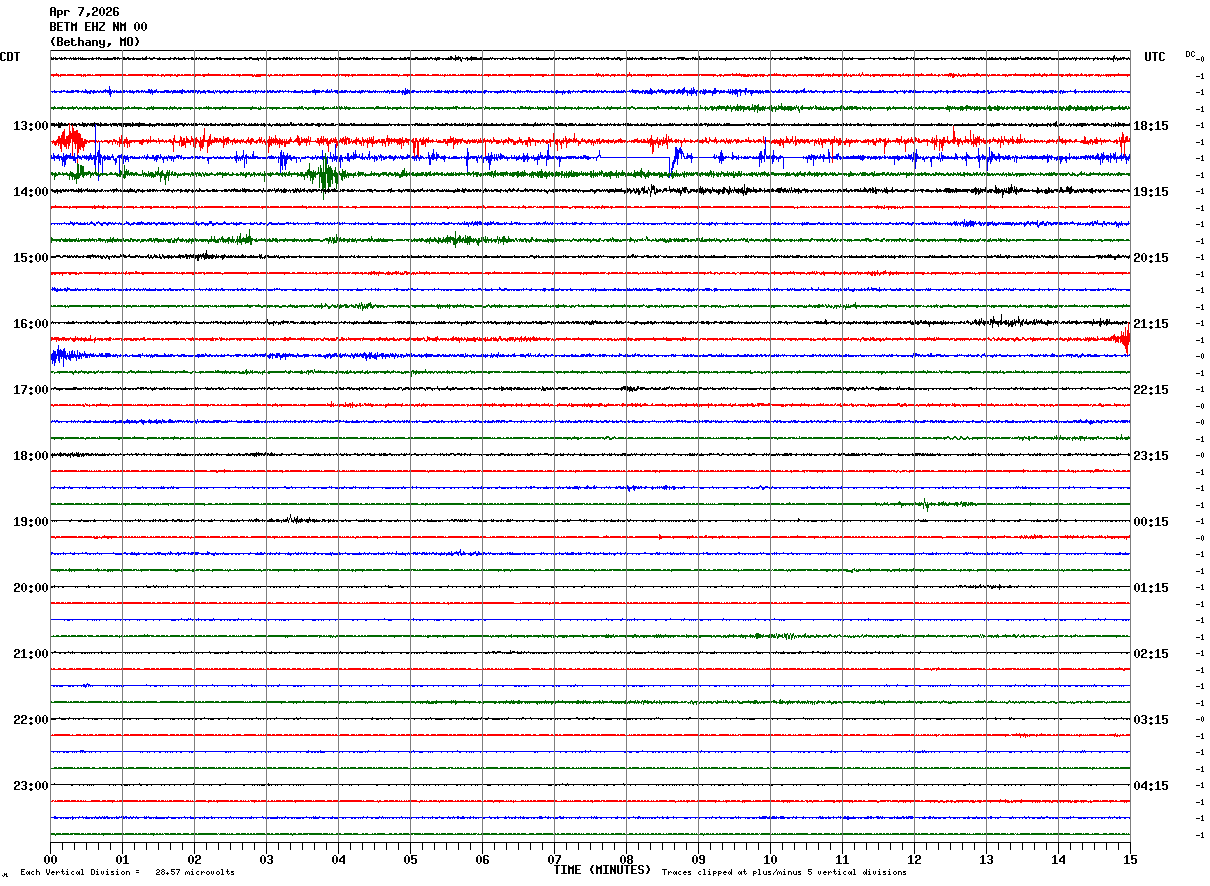
Task: Click the "02" minute axis tick
Action: 194,859
